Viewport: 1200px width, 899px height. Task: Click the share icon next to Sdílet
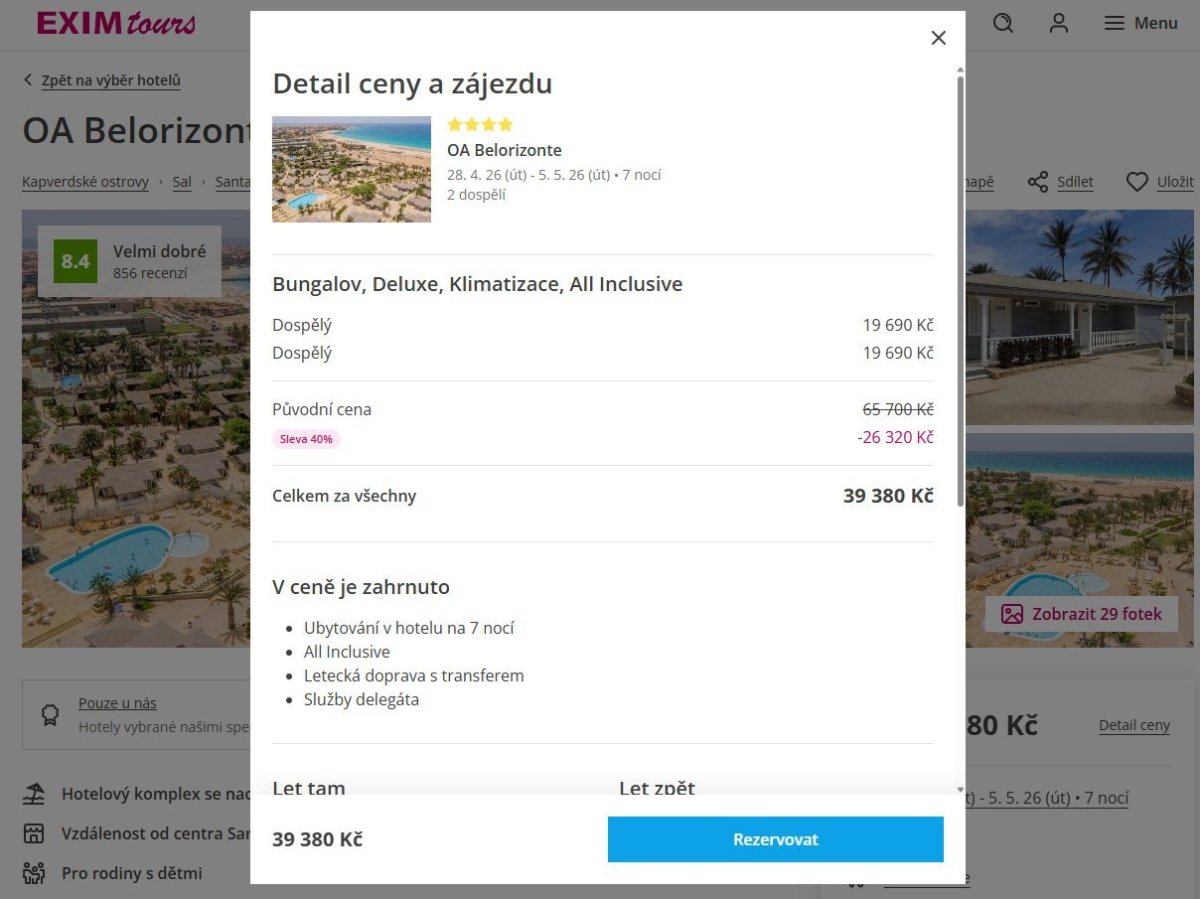point(1038,182)
